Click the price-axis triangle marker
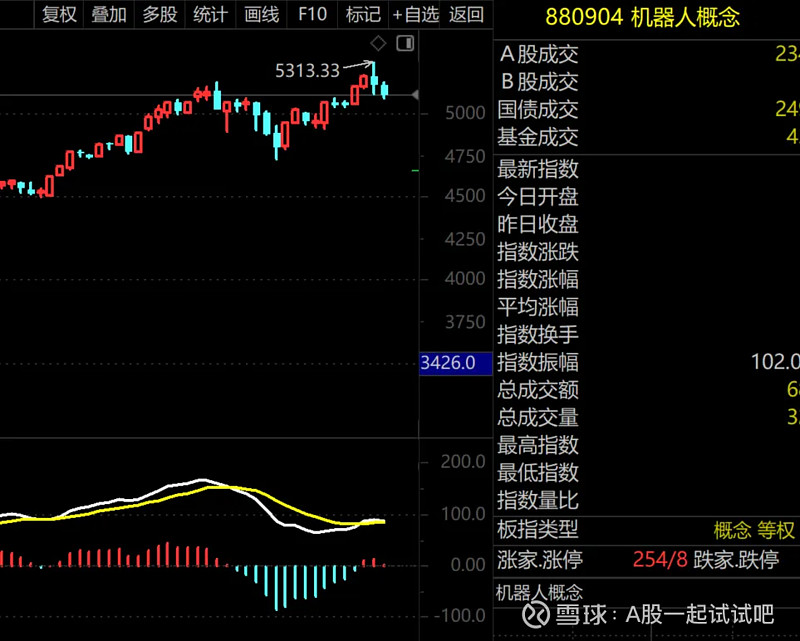The height and width of the screenshot is (641, 800). click(x=415, y=95)
